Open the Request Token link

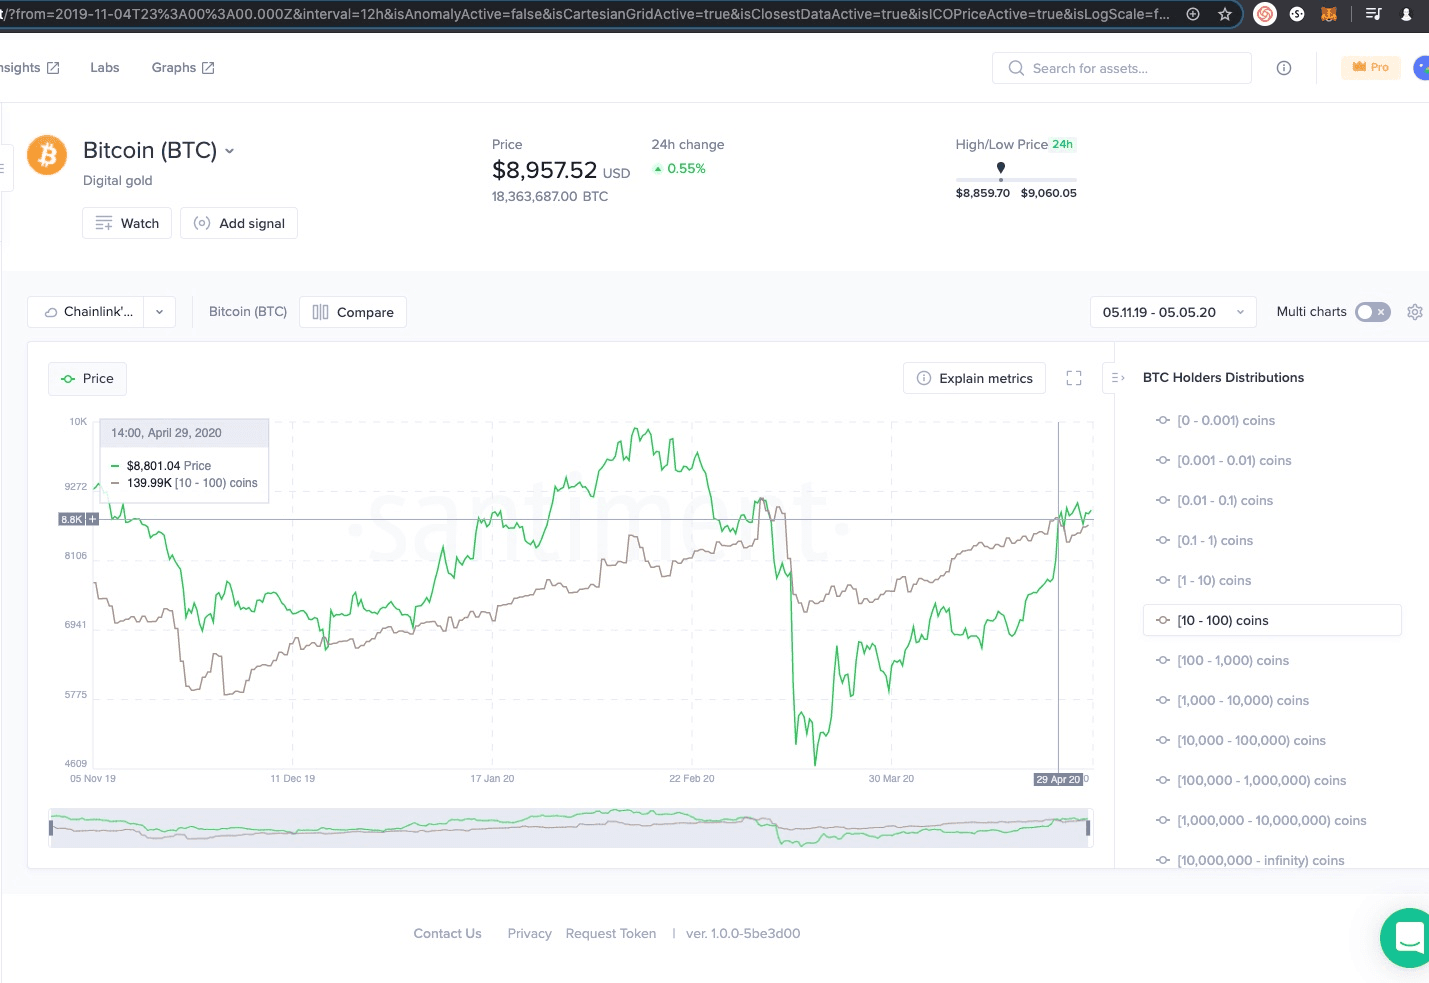(x=611, y=933)
